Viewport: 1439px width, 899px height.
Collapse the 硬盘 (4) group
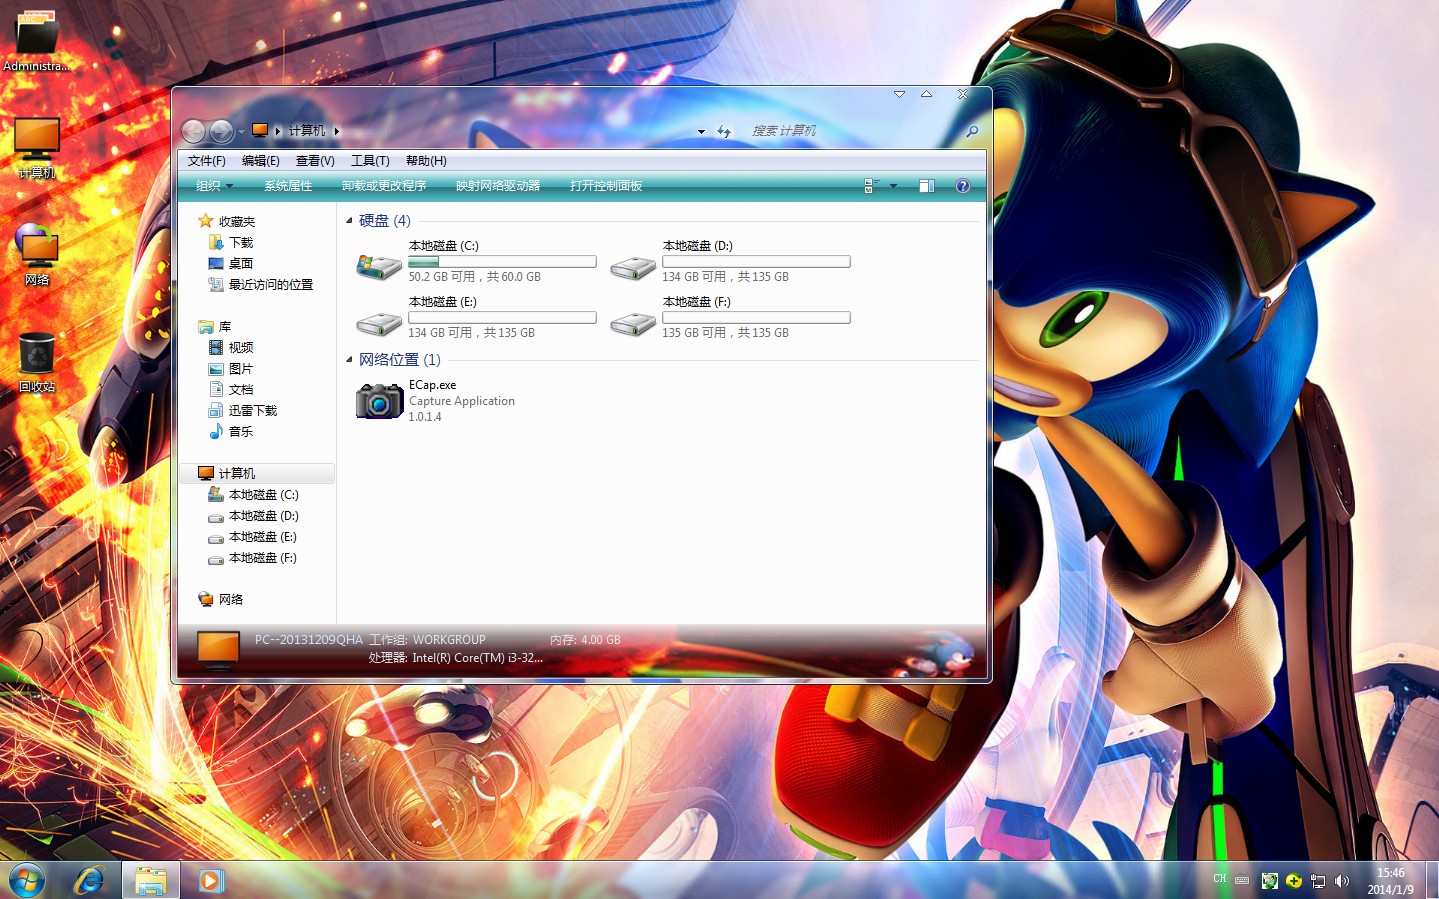(x=349, y=220)
